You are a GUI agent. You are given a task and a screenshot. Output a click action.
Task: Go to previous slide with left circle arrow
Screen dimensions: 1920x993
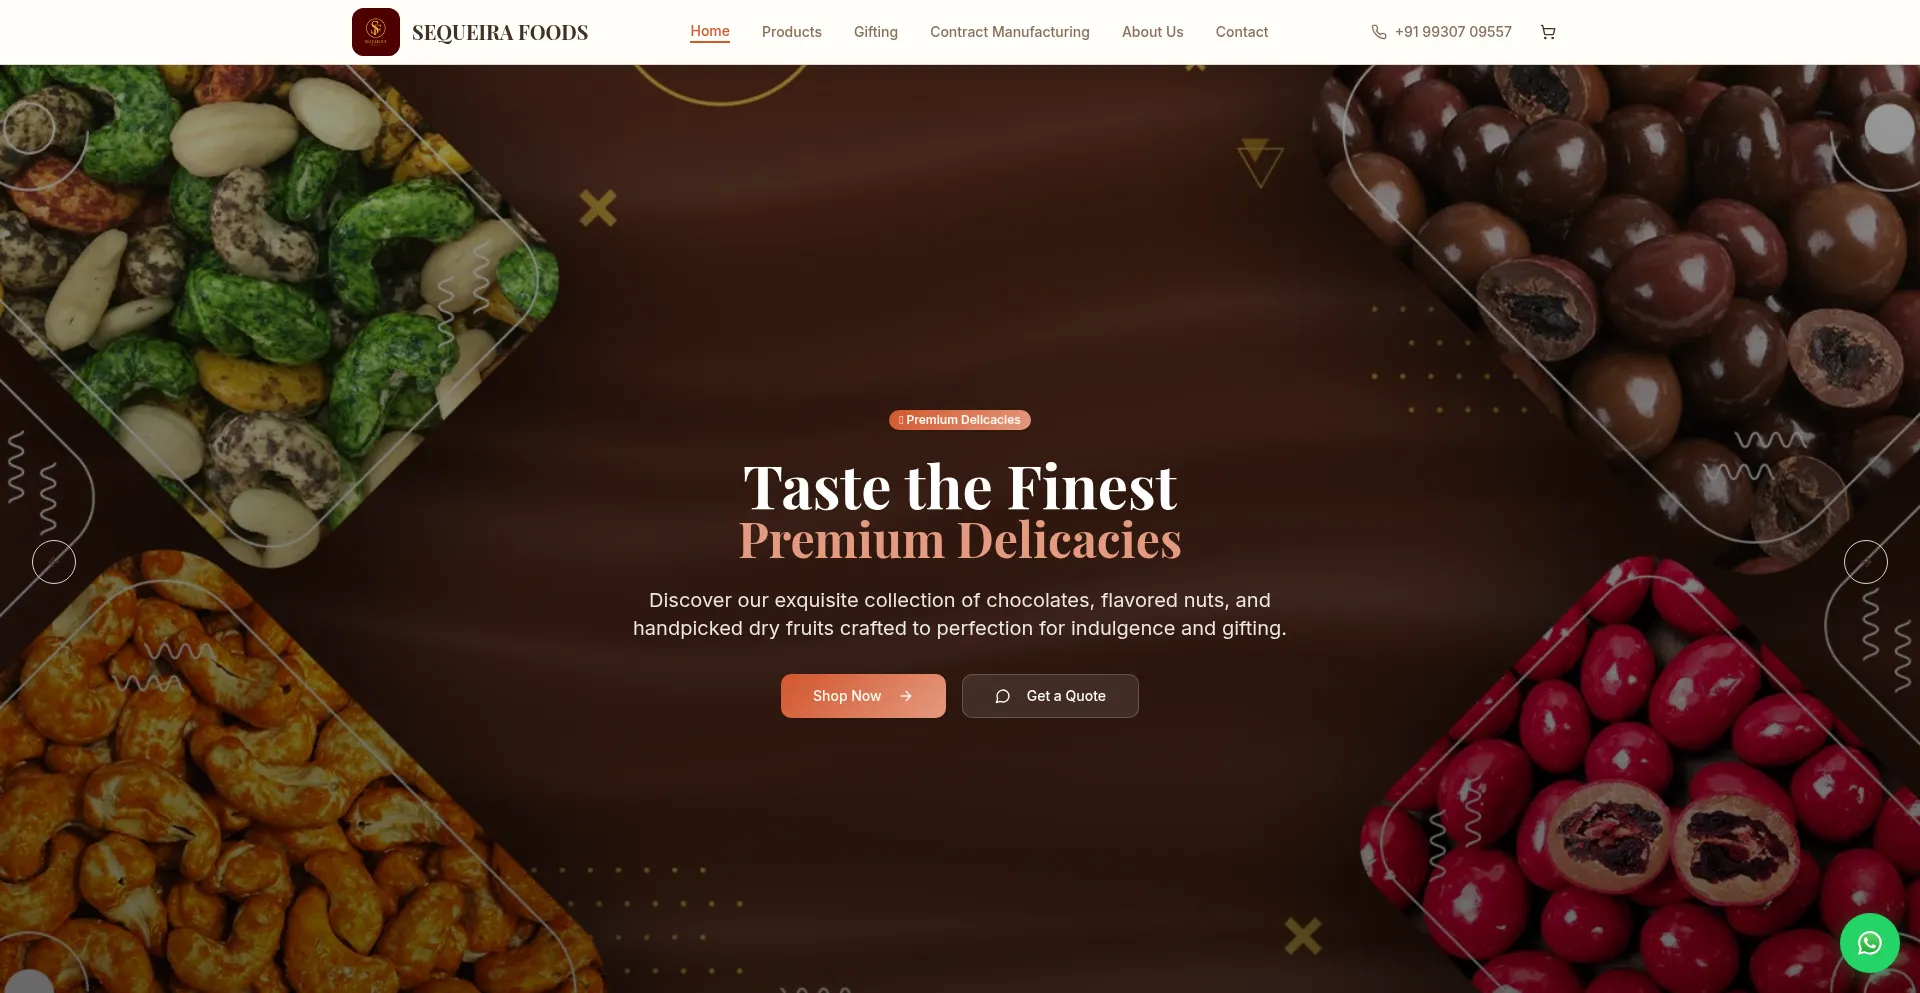[x=54, y=562]
